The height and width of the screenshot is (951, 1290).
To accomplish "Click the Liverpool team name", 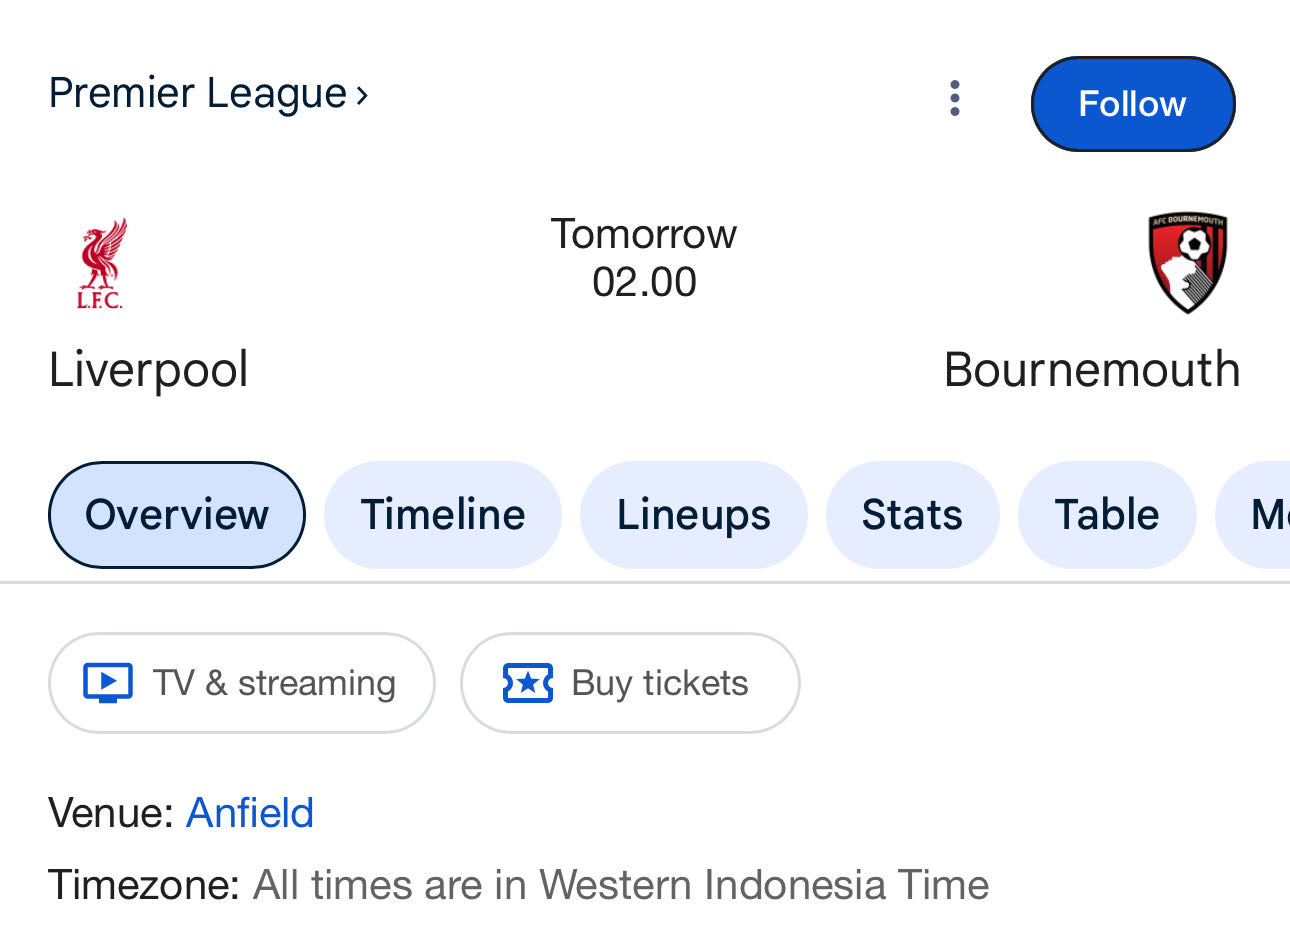I will coord(149,370).
